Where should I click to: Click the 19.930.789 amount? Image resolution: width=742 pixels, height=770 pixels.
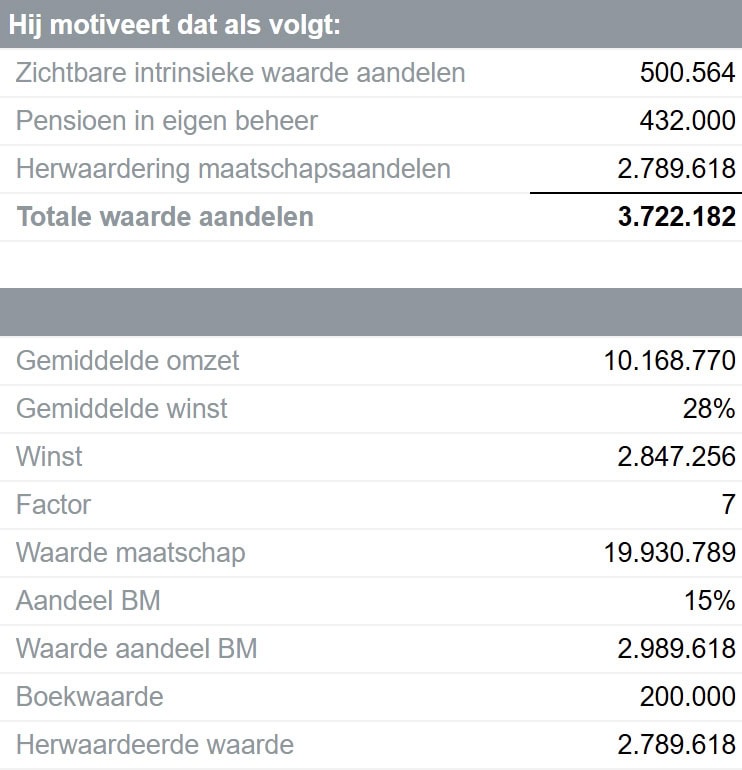pos(669,553)
